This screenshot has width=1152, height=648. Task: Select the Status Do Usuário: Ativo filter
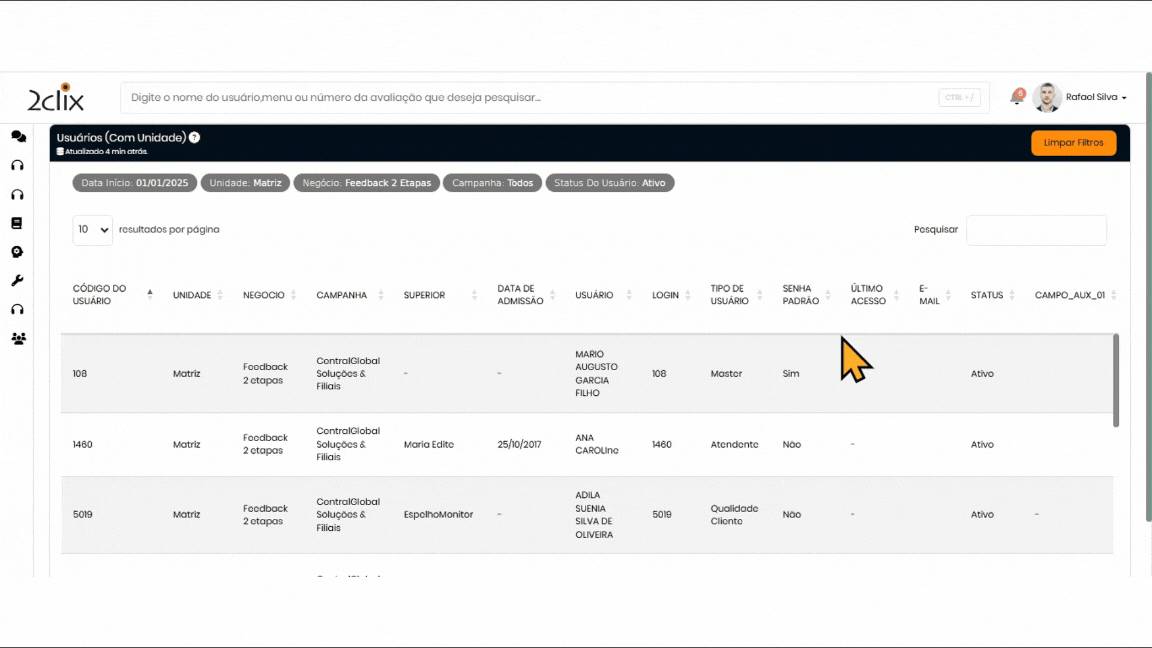[x=610, y=183]
